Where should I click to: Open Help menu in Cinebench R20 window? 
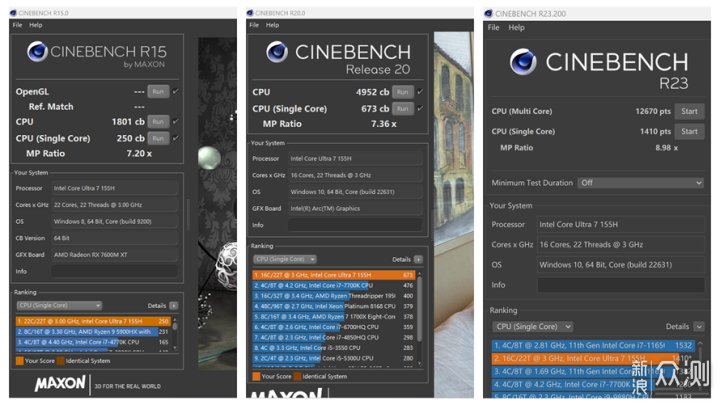tap(272, 25)
